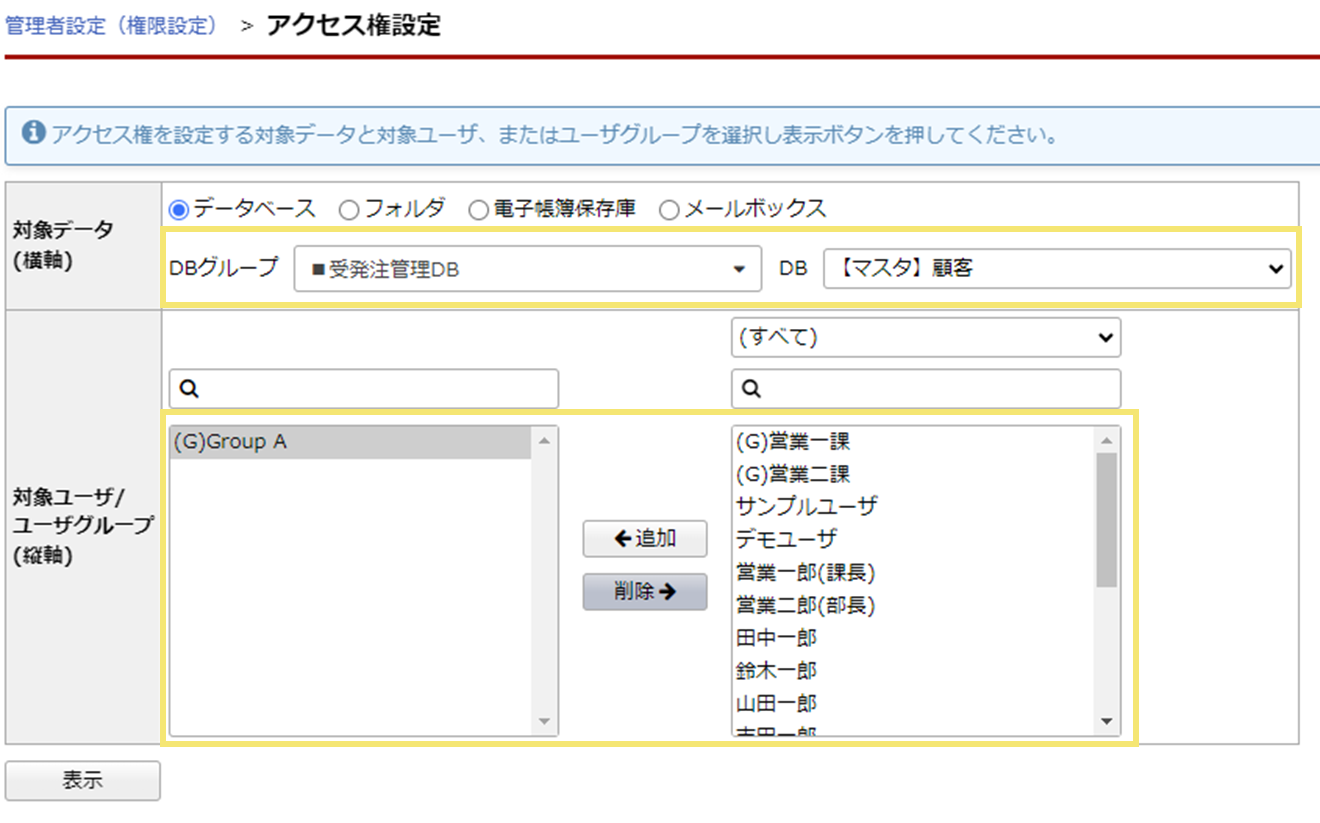Click the info icon in the notice banner
Image resolution: width=1320 pixels, height=823 pixels.
point(33,132)
